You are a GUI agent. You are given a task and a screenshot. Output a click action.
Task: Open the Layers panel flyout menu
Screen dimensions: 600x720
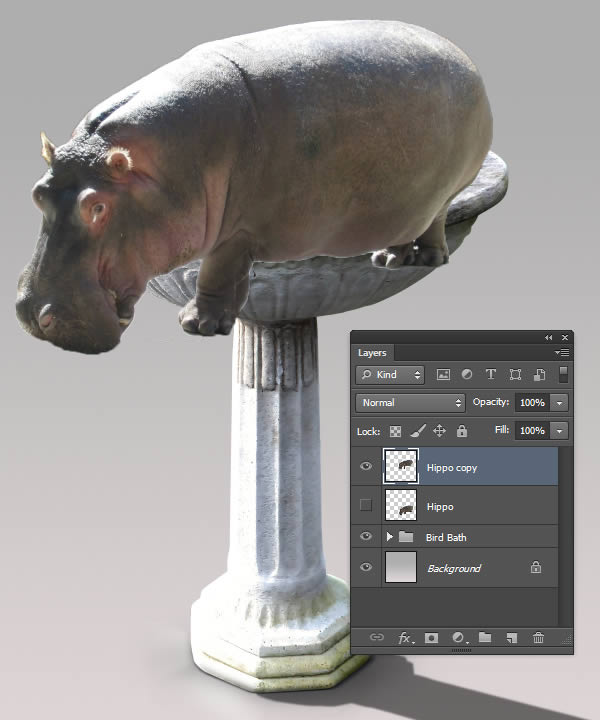(x=562, y=353)
